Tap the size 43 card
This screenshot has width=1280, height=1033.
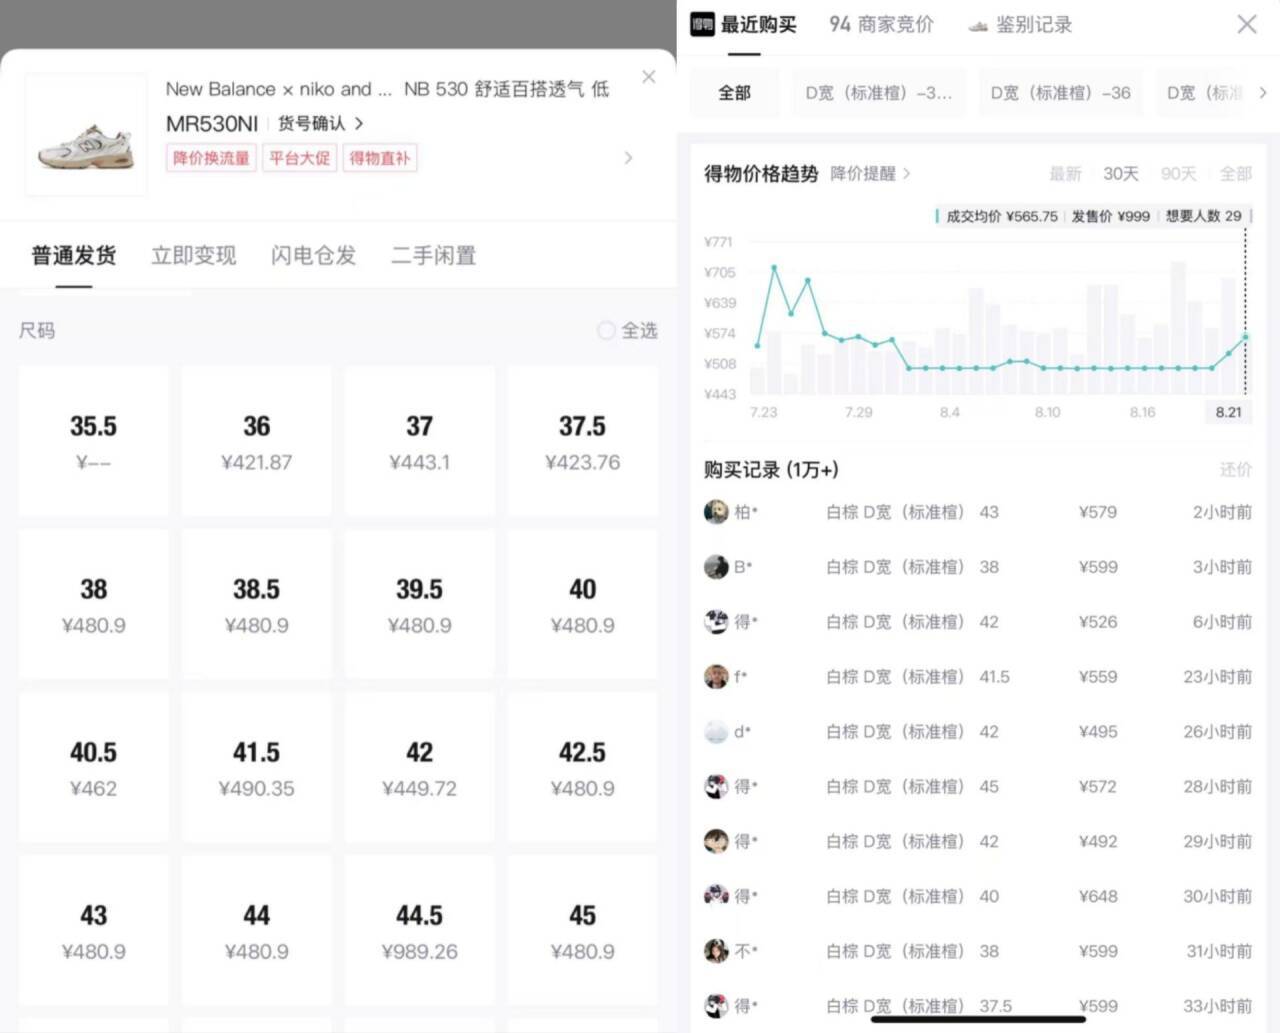[x=93, y=930]
